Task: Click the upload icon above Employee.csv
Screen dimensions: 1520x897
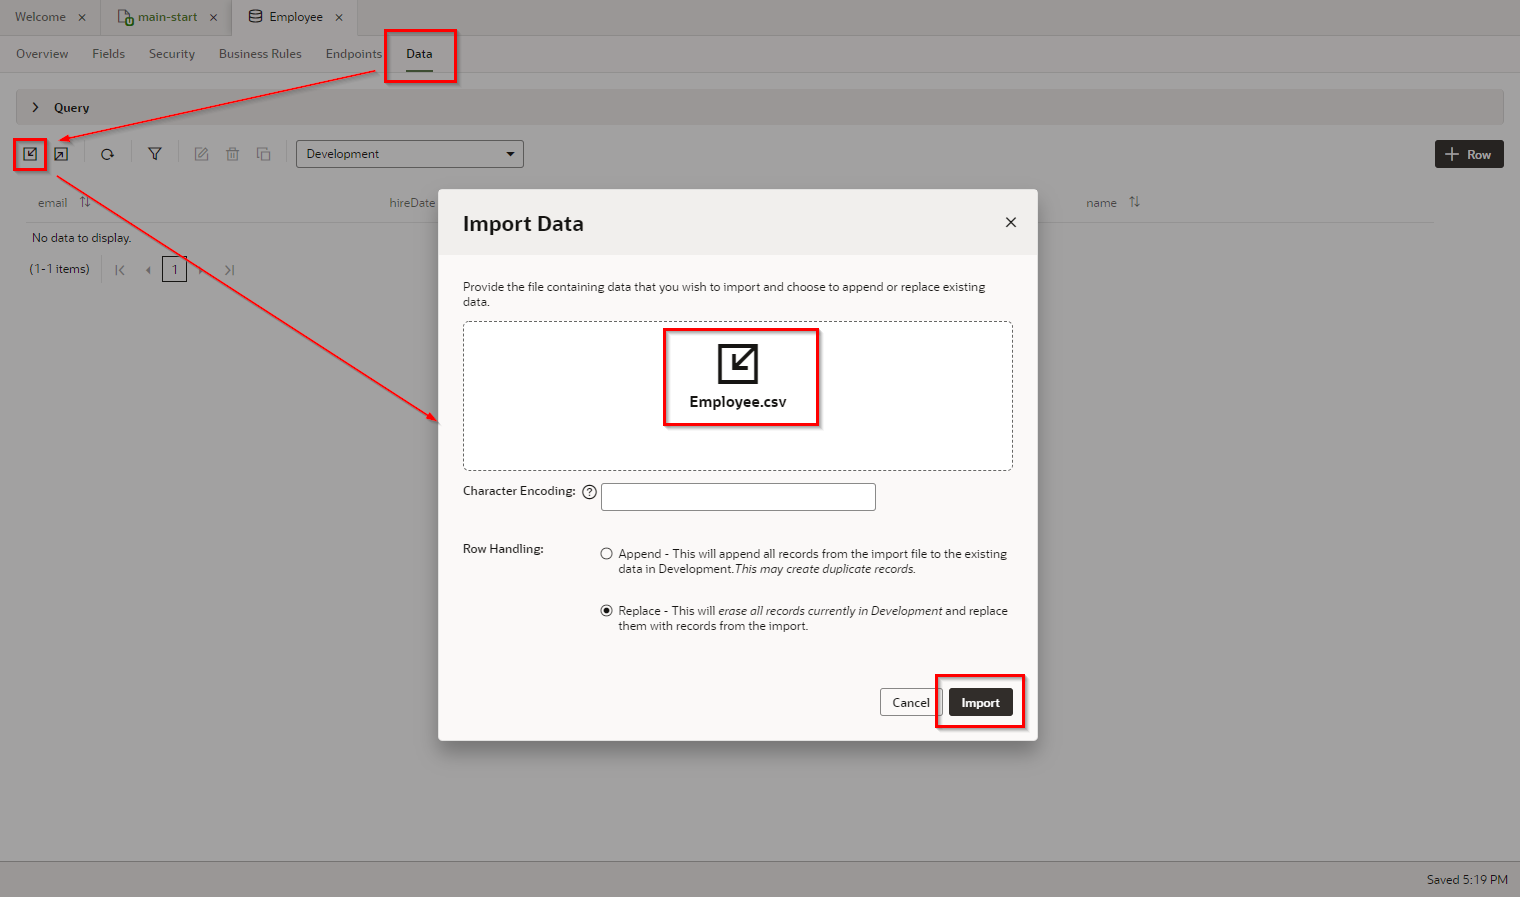Action: [x=738, y=364]
